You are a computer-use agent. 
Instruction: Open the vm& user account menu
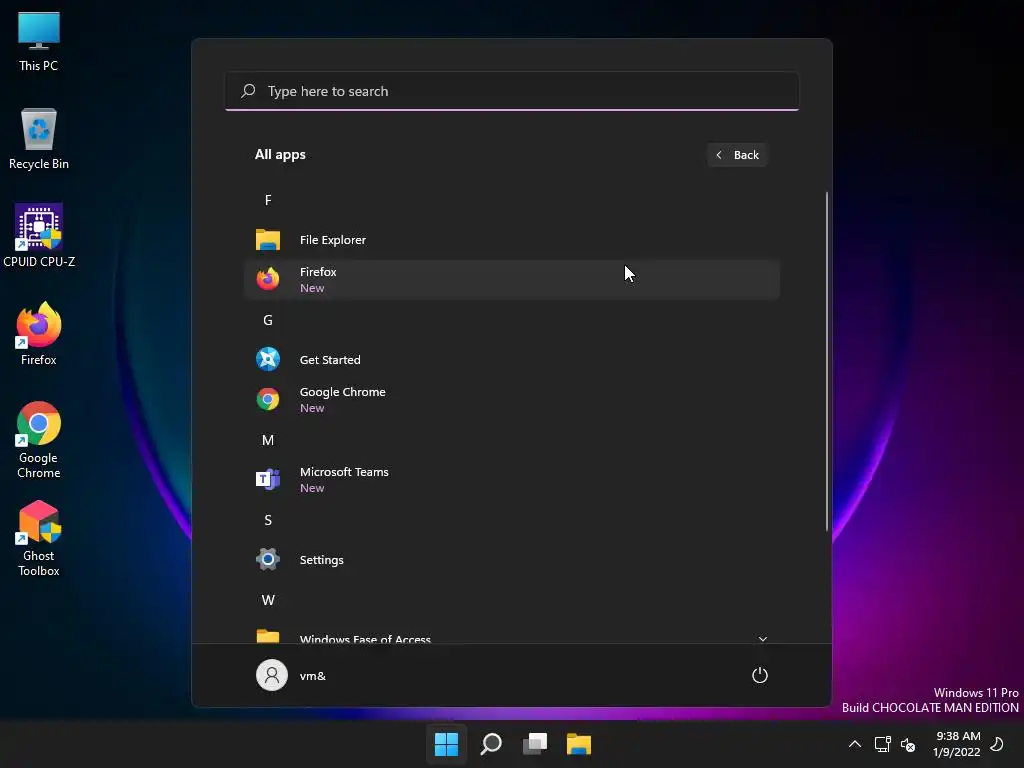[291, 675]
